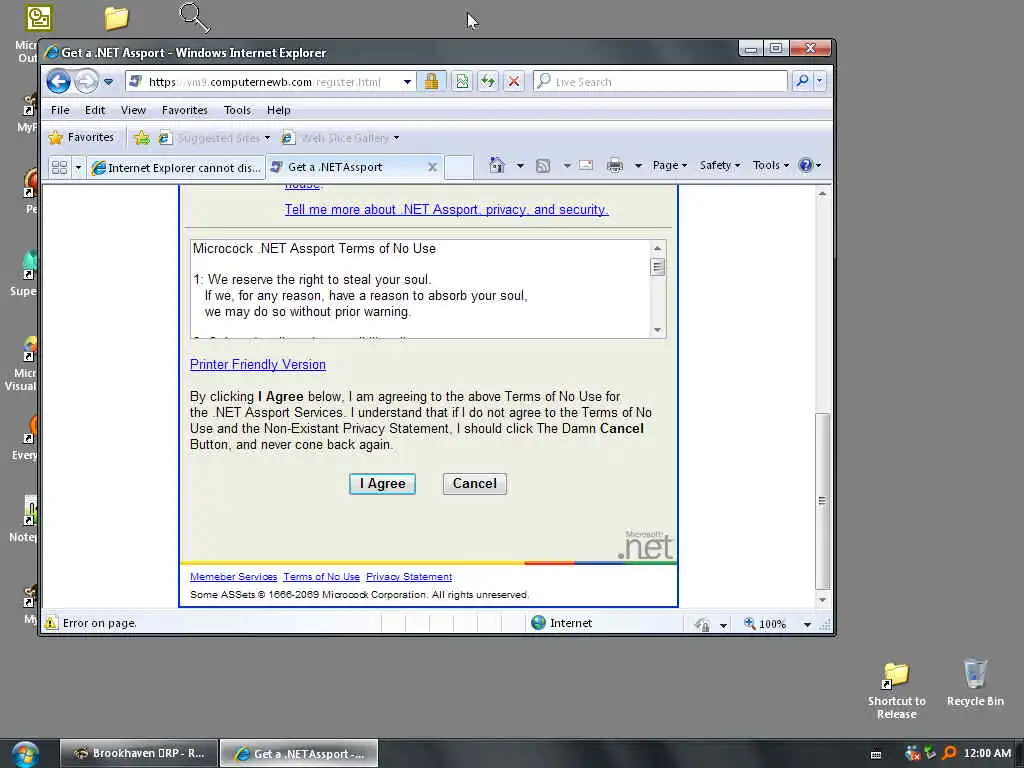The height and width of the screenshot is (768, 1024).
Task: Click the Protected Mode status icon
Action: point(703,624)
